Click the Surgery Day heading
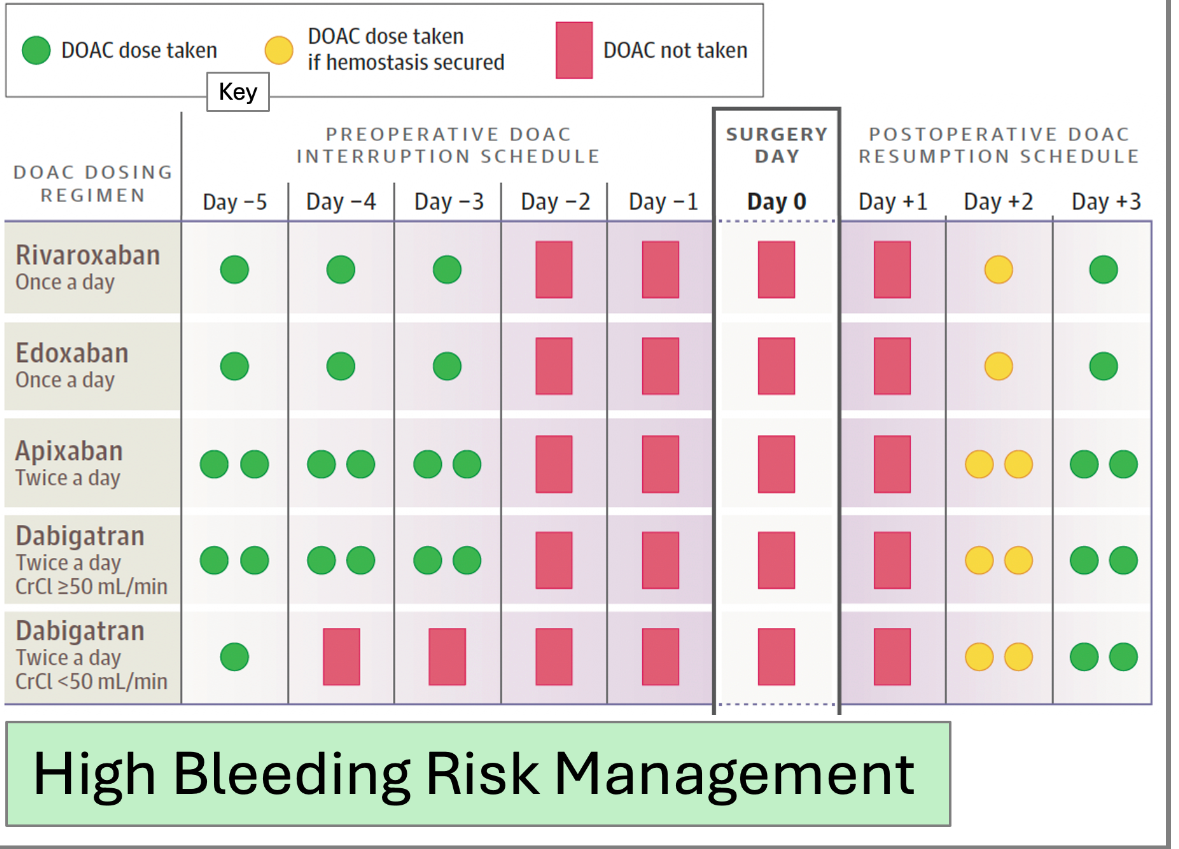 777,145
